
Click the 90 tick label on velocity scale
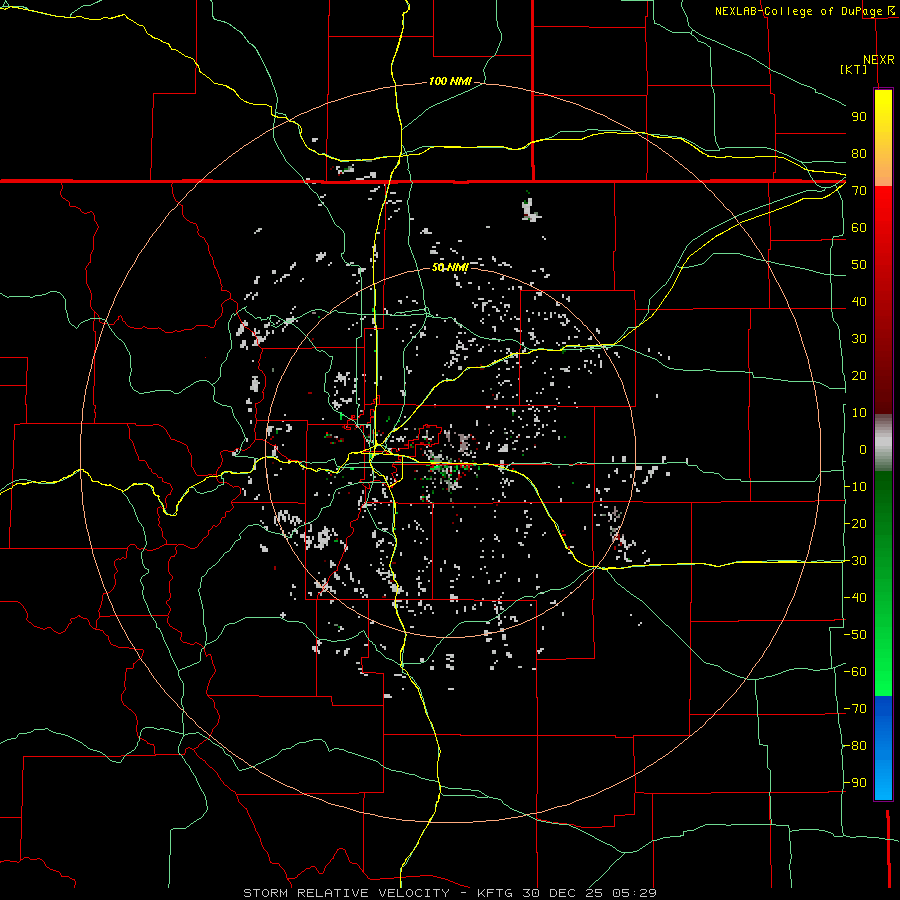coord(859,117)
